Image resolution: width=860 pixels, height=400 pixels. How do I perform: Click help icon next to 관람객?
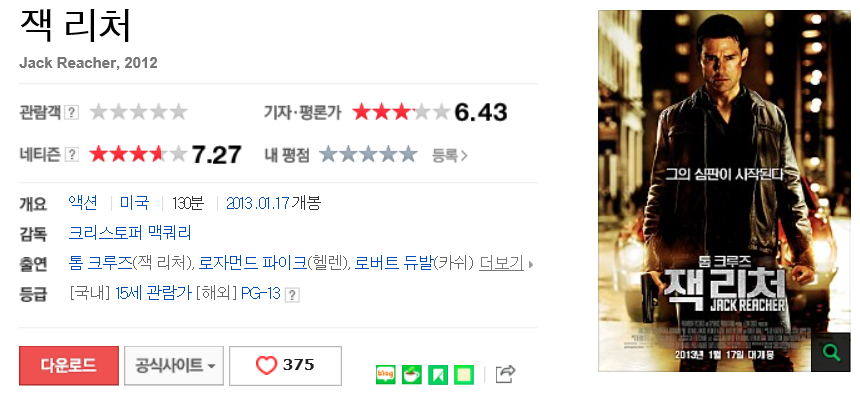[x=72, y=112]
